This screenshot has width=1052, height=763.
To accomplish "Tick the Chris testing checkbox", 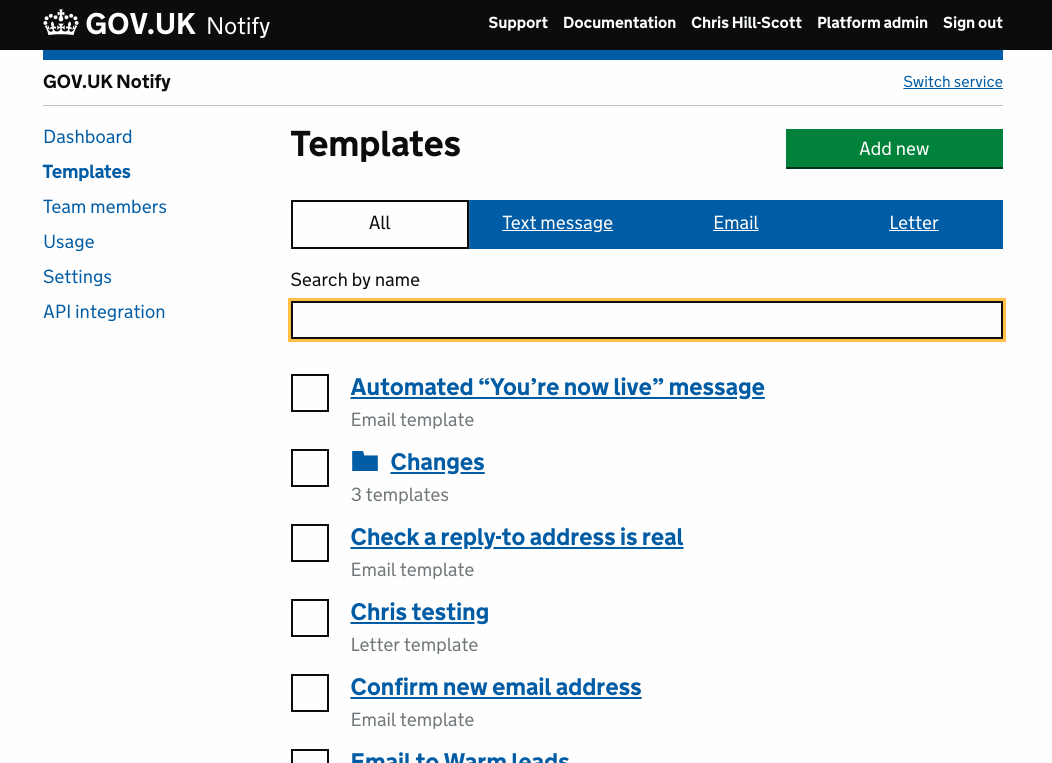I will pyautogui.click(x=309, y=618).
